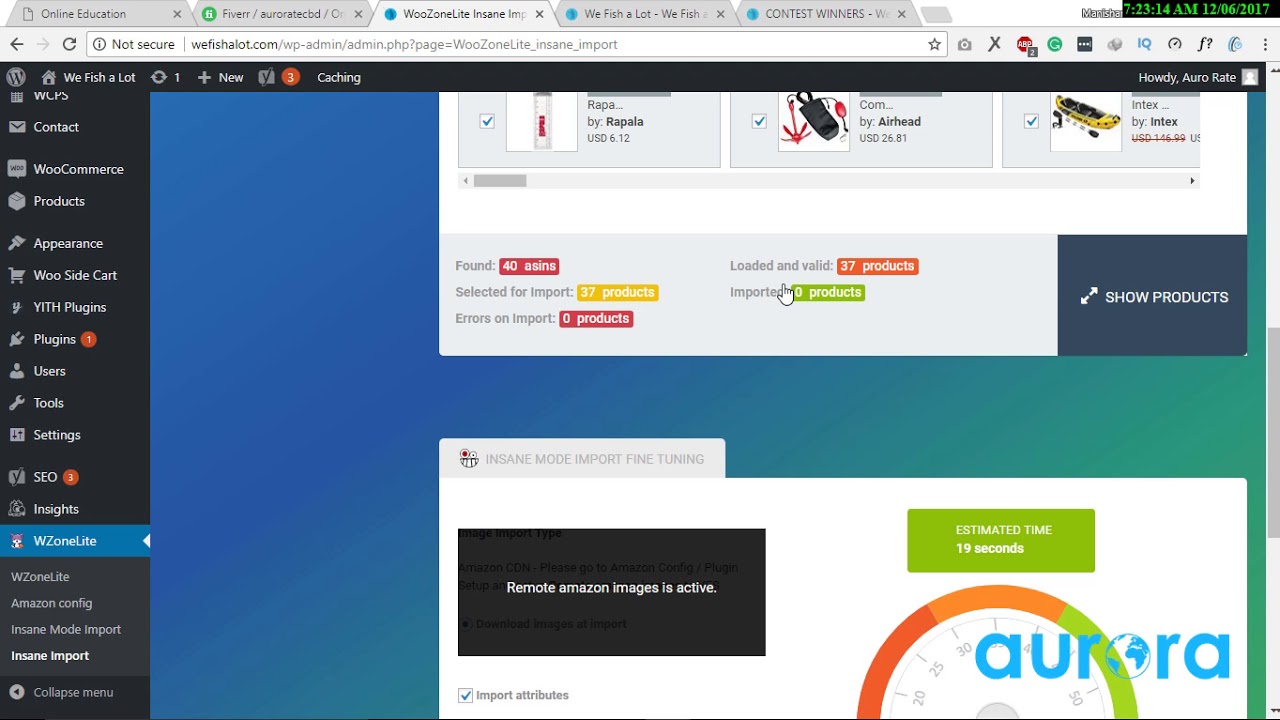1280x720 pixels.
Task: Click the browser back arrow
Action: (17, 44)
